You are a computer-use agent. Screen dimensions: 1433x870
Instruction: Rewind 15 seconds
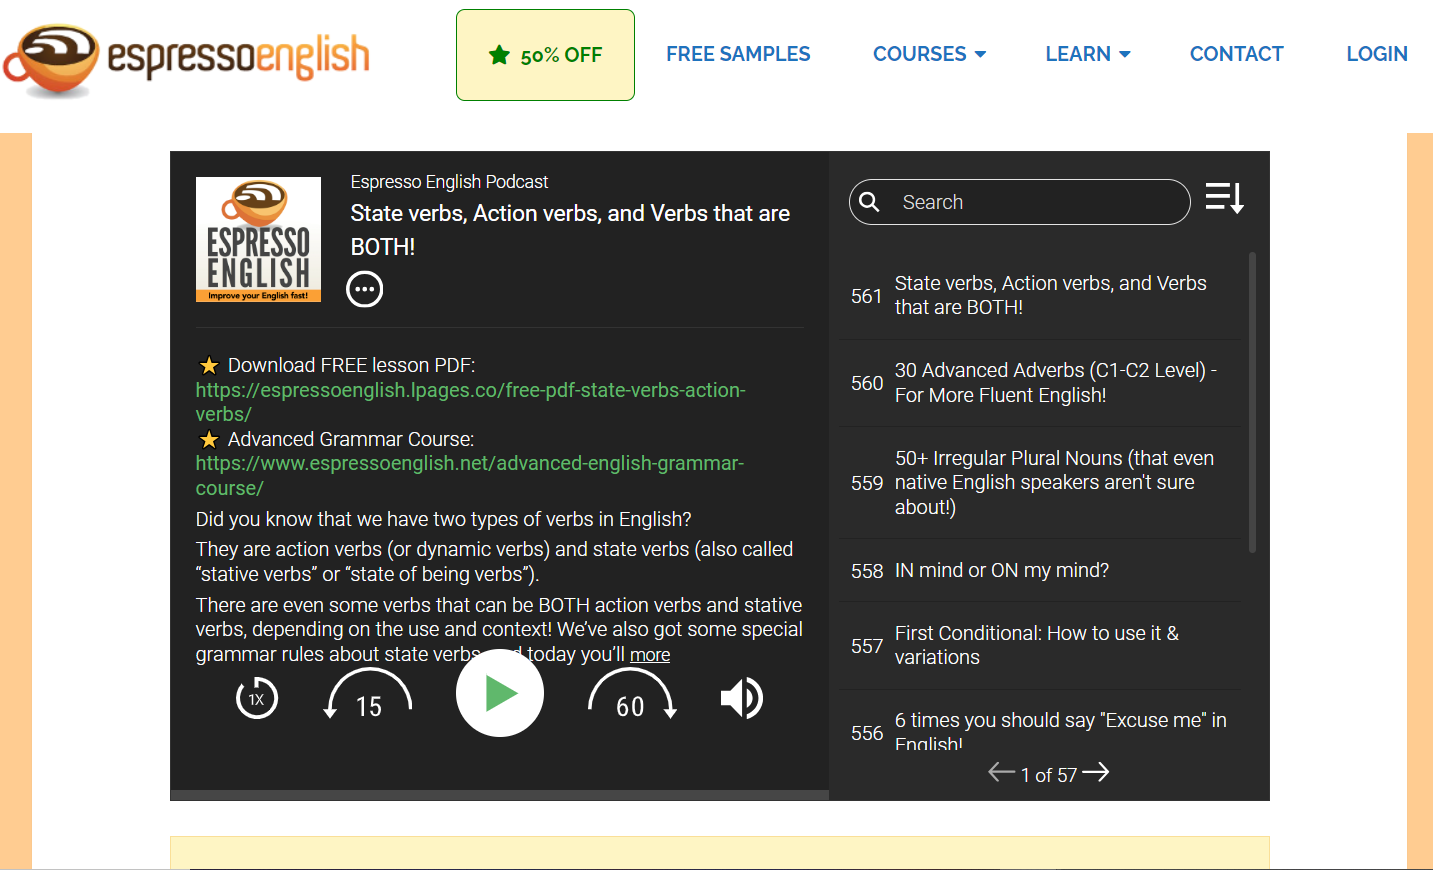tap(368, 694)
